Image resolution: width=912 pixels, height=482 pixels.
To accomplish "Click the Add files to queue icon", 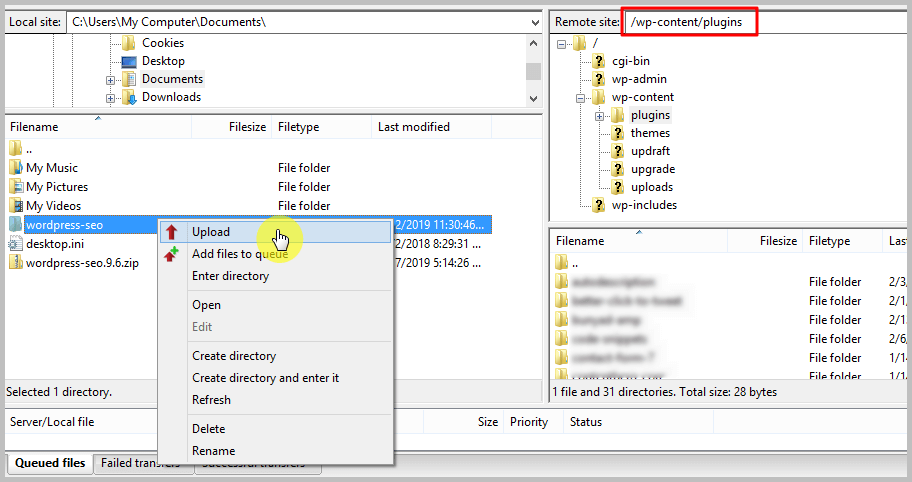I will click(x=171, y=254).
